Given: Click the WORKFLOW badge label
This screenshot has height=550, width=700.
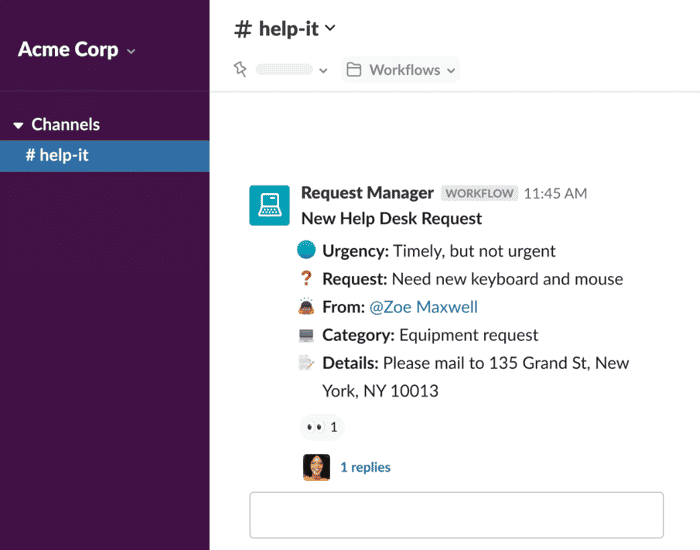Looking at the screenshot, I should [x=479, y=193].
